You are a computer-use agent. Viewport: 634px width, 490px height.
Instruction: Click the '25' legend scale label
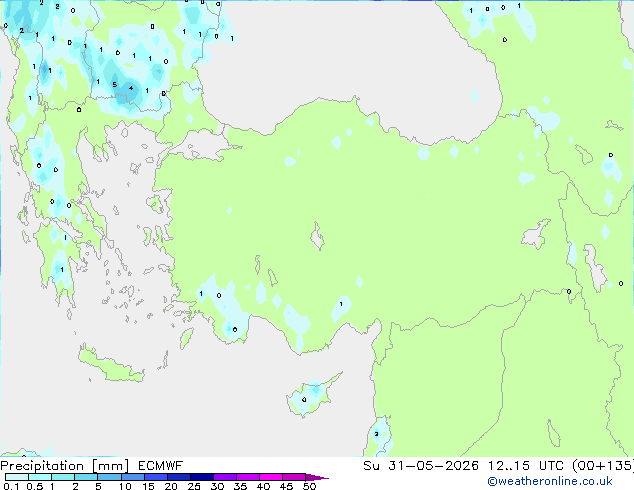[x=194, y=486]
